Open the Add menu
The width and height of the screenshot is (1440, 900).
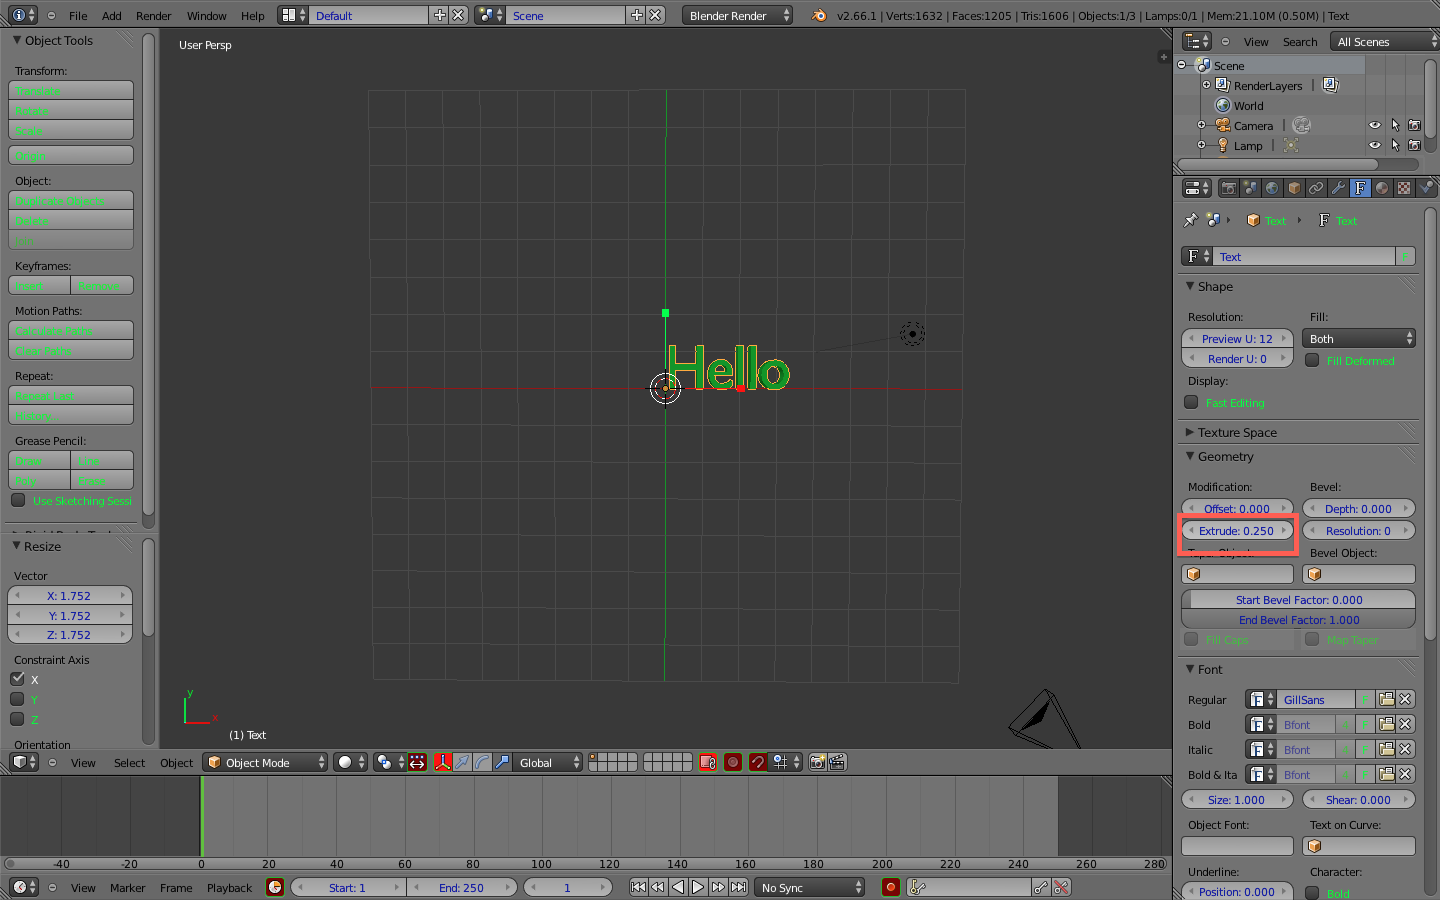pos(112,15)
